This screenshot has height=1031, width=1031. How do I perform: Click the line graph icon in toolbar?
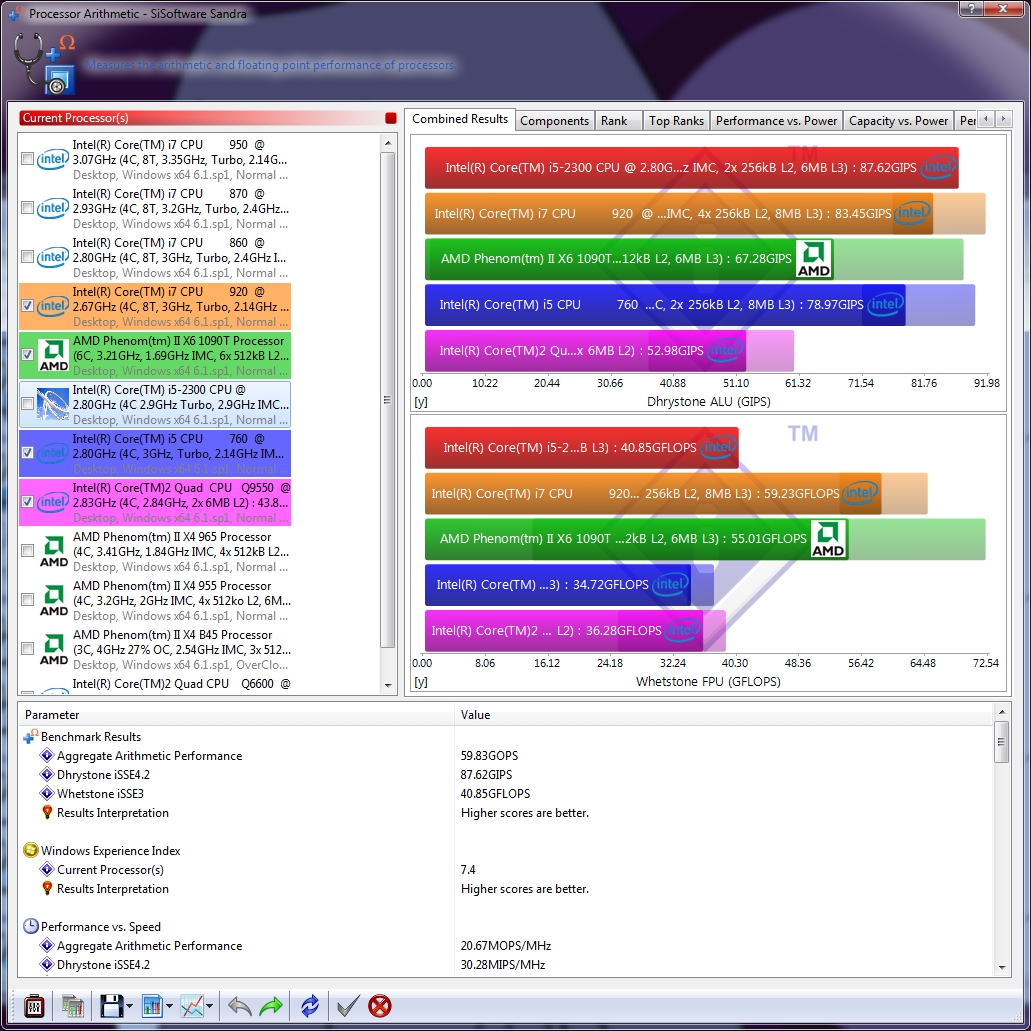click(192, 1006)
